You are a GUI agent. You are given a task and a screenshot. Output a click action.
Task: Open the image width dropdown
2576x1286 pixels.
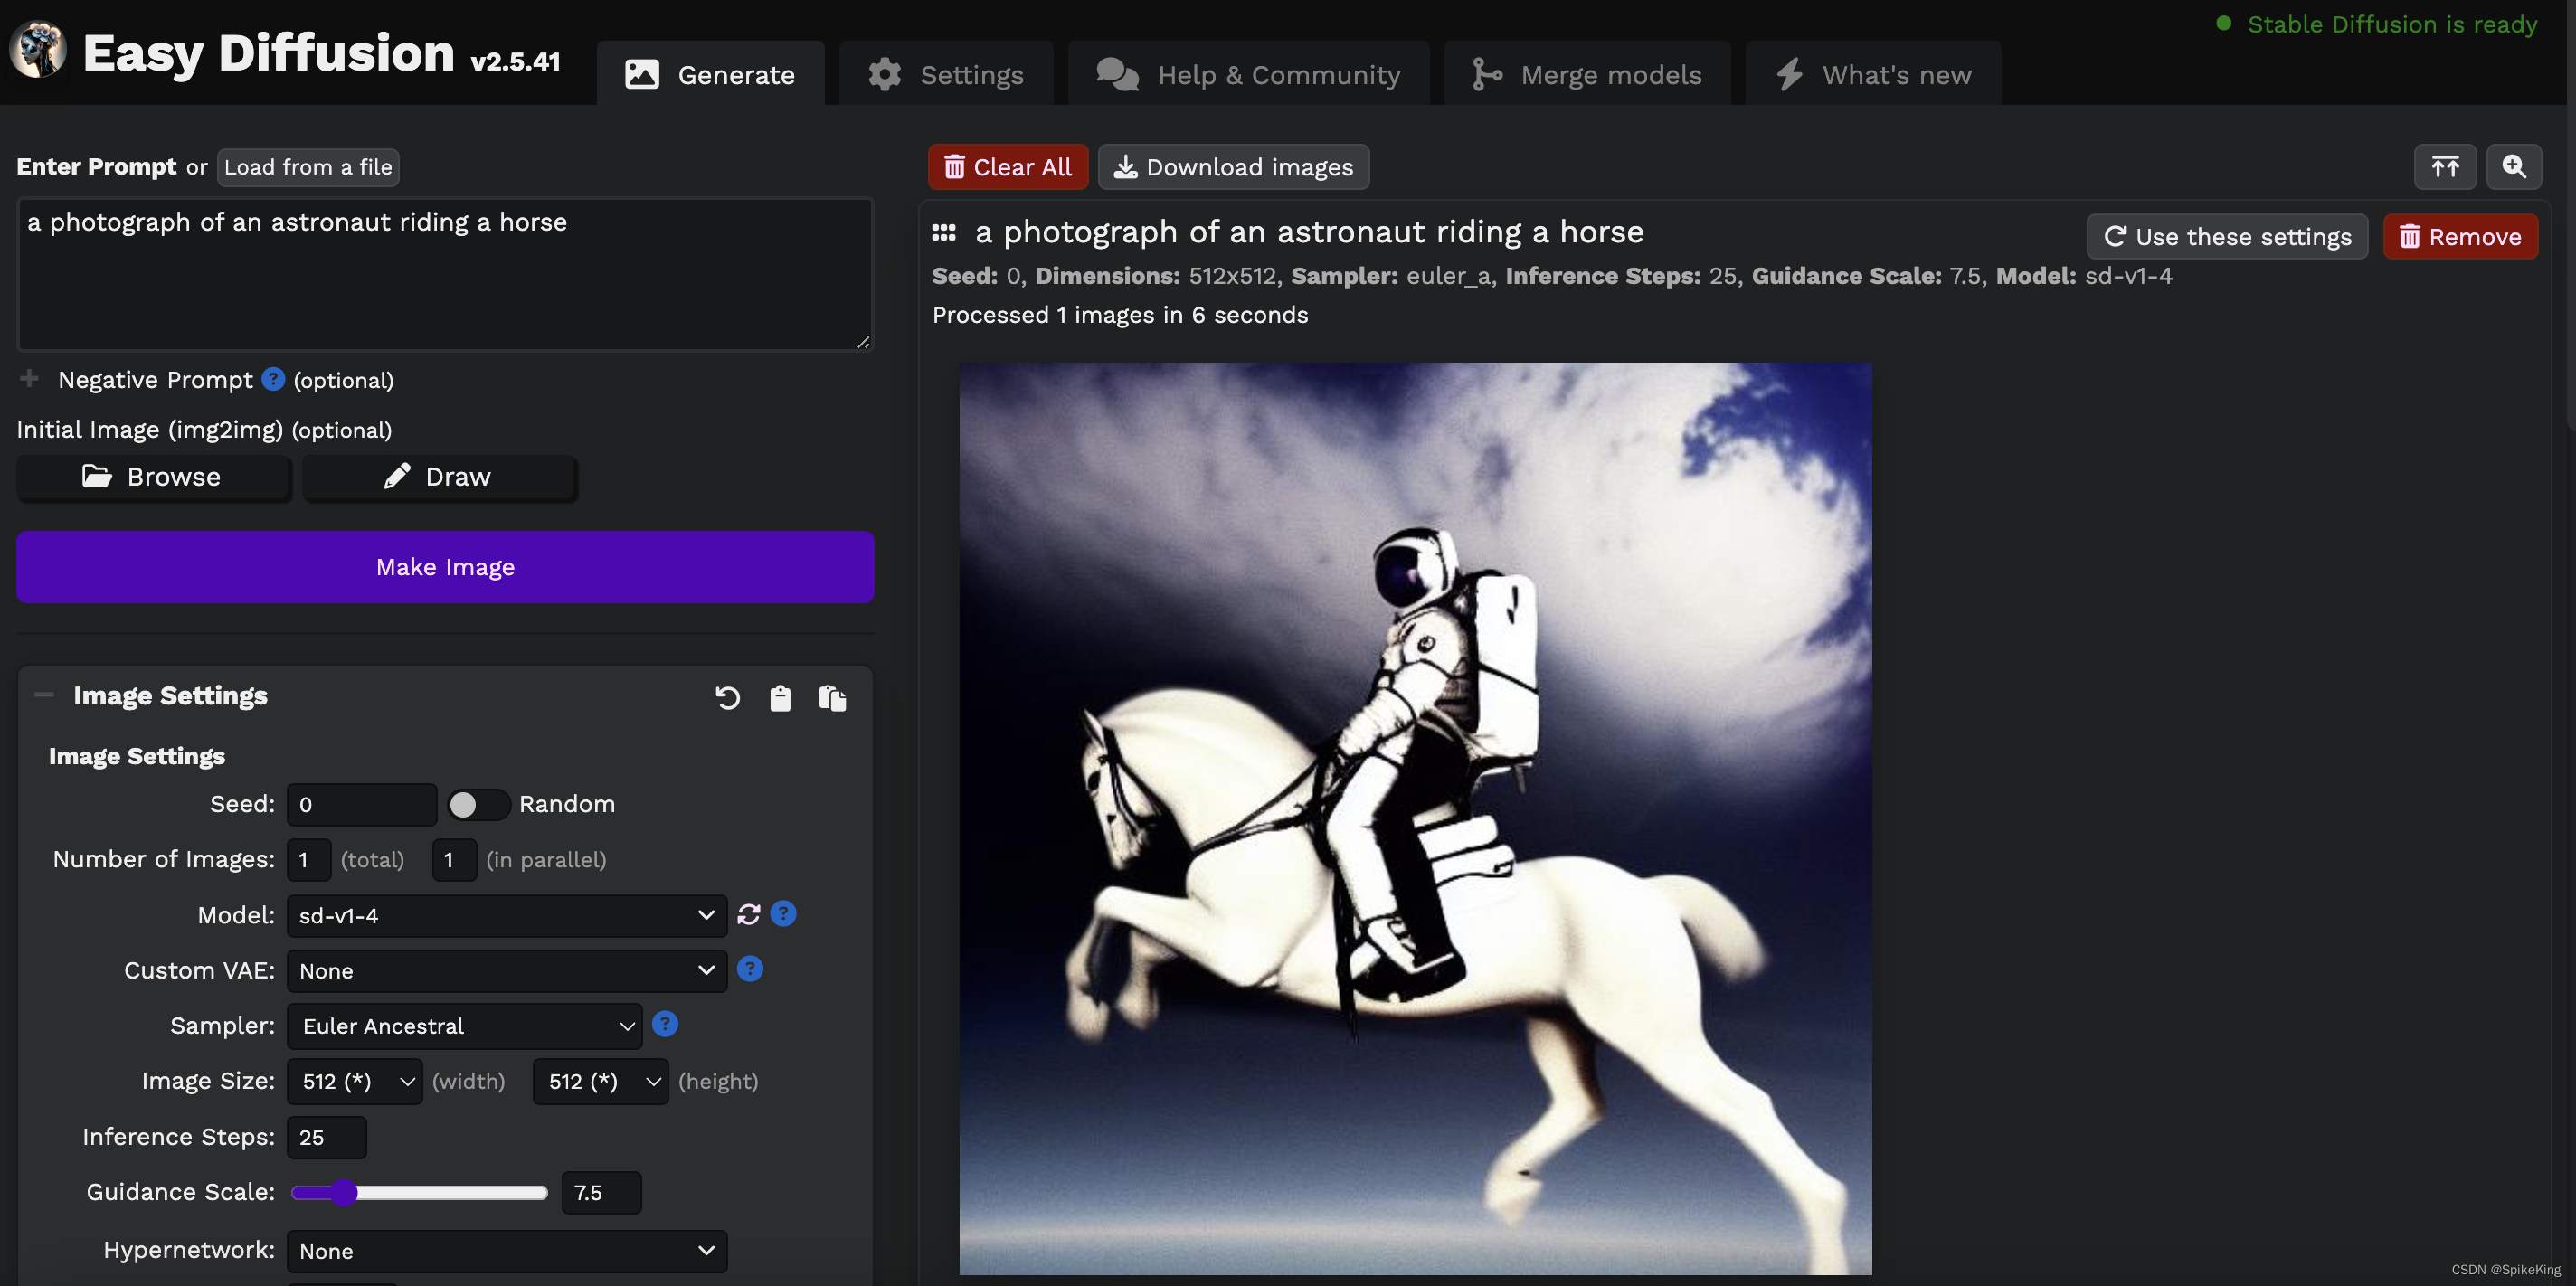(x=355, y=1081)
